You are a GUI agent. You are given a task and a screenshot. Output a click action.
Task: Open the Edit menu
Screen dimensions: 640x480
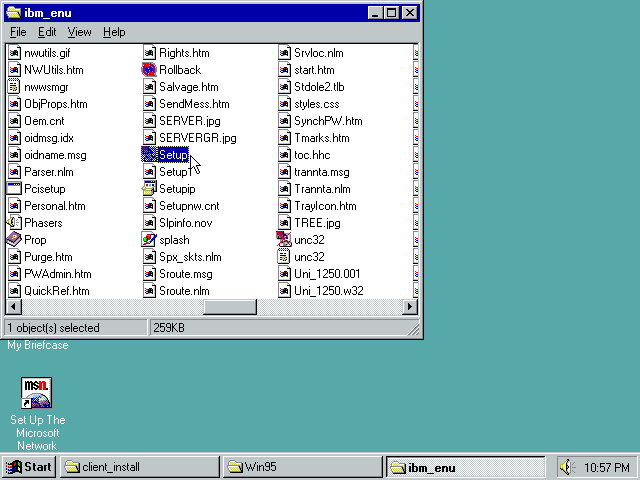[x=47, y=32]
